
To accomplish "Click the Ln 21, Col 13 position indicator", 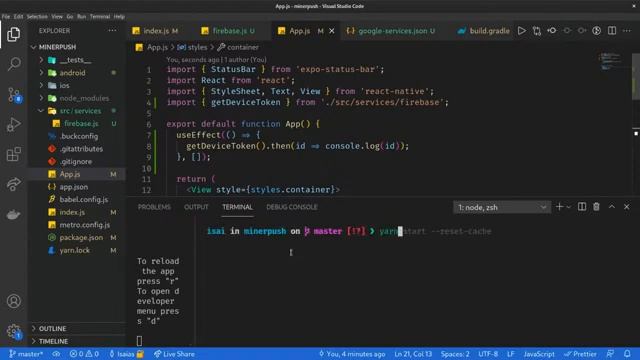I will point(413,354).
